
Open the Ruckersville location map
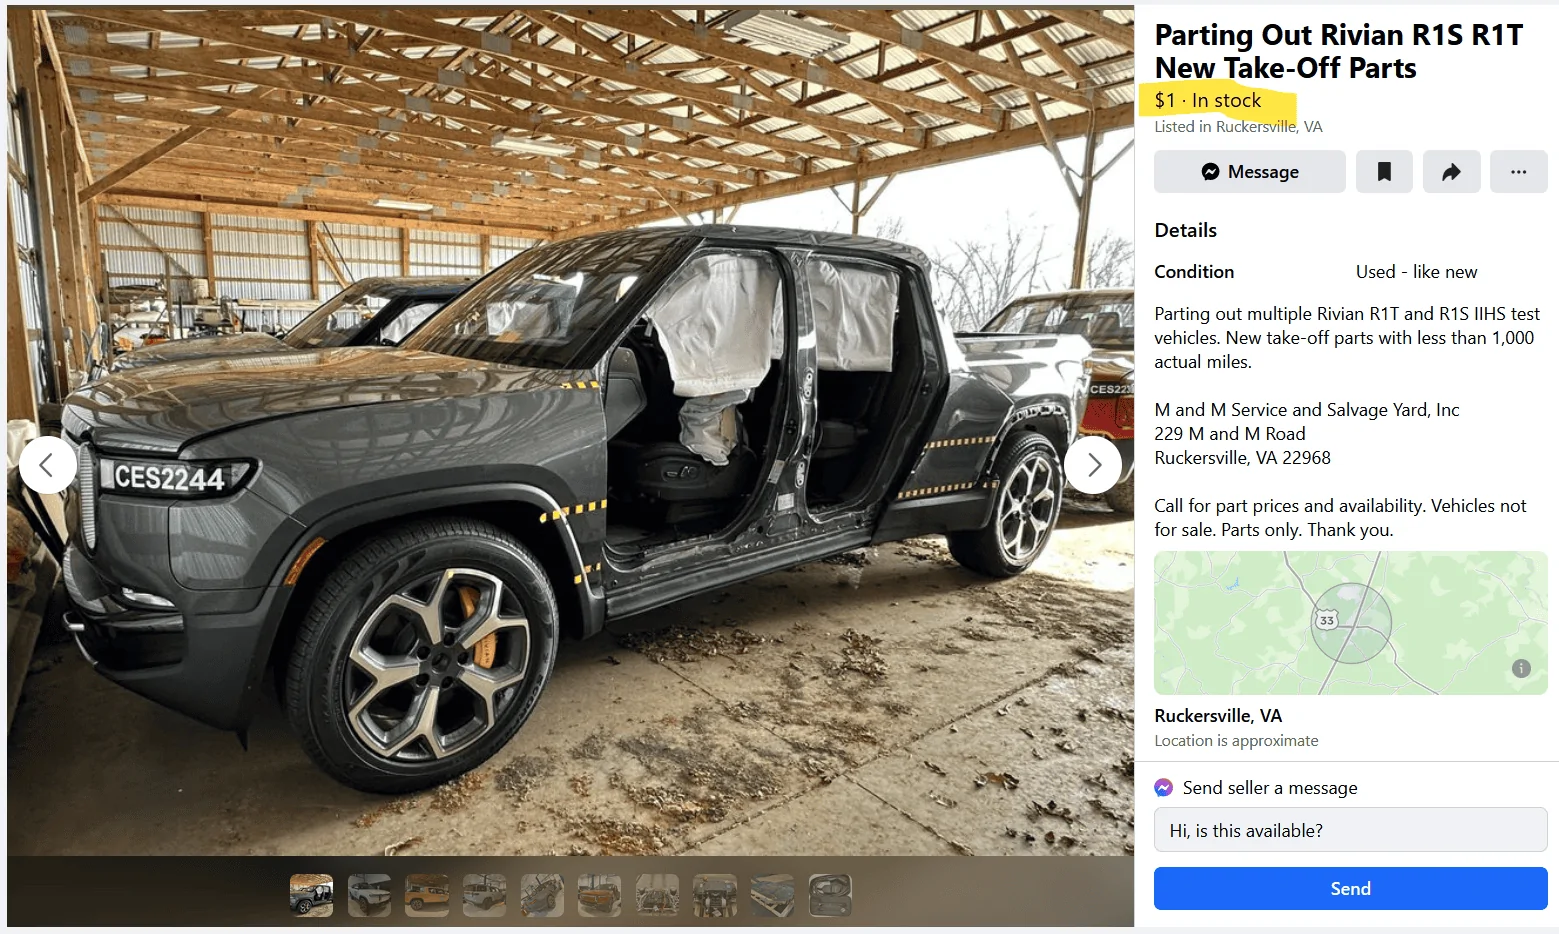click(x=1350, y=623)
